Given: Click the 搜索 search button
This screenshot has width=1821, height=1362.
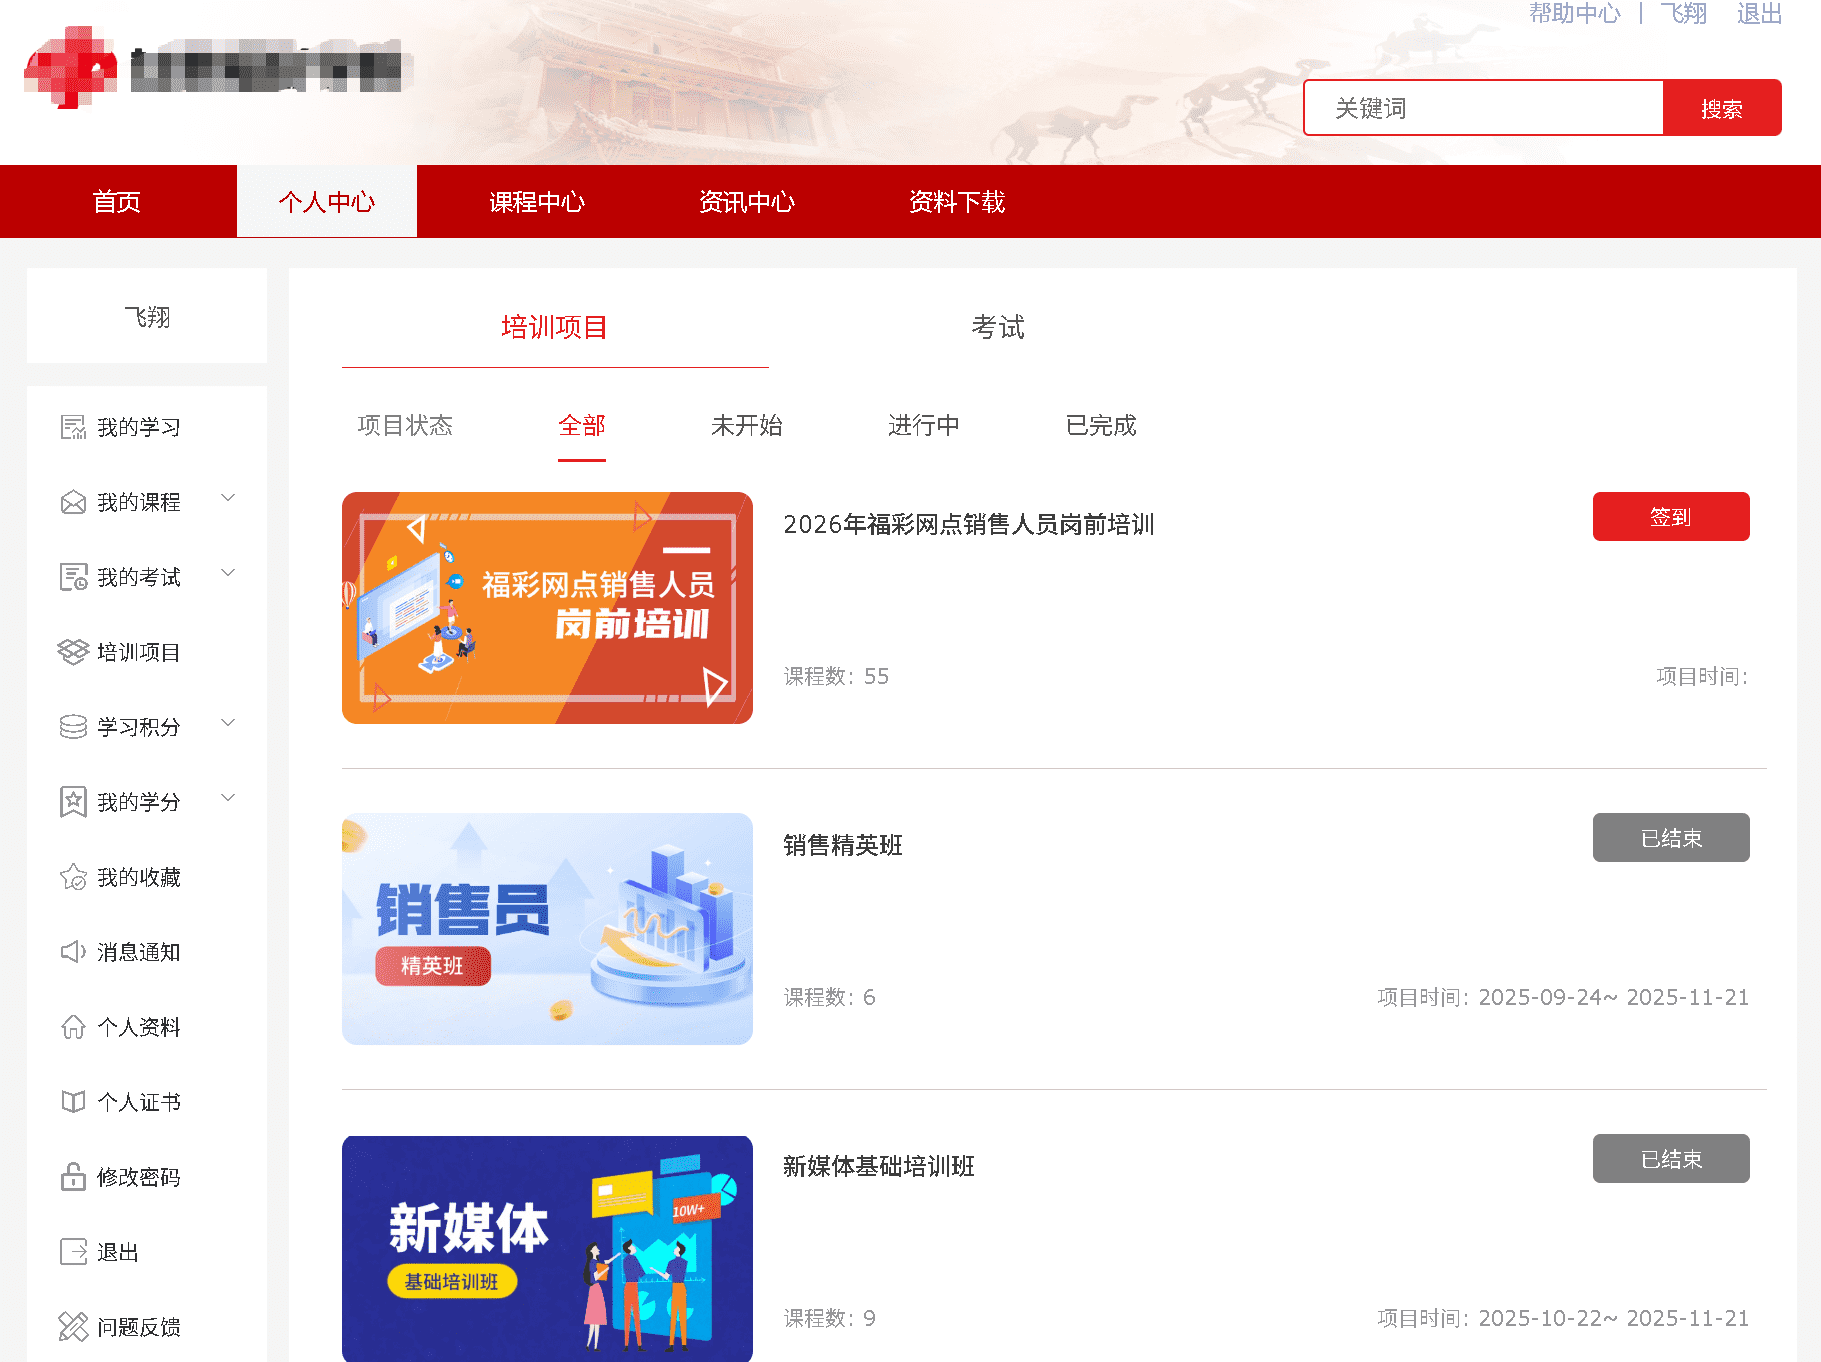Looking at the screenshot, I should click(1721, 108).
